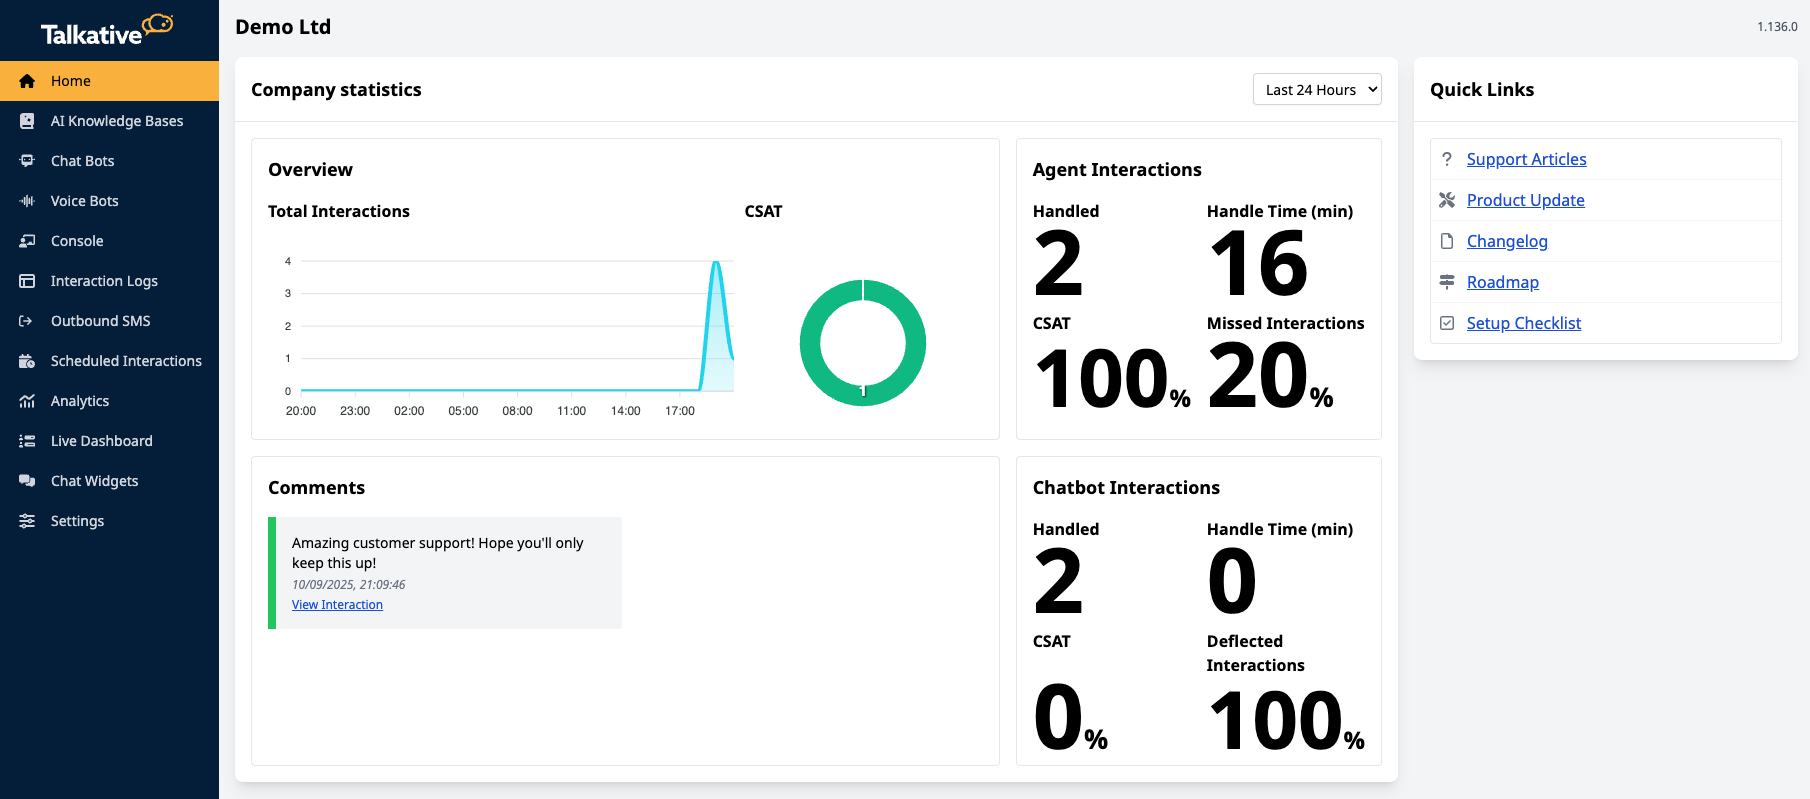The width and height of the screenshot is (1810, 799).
Task: Click the Live Dashboard list icon
Action: coord(27,441)
